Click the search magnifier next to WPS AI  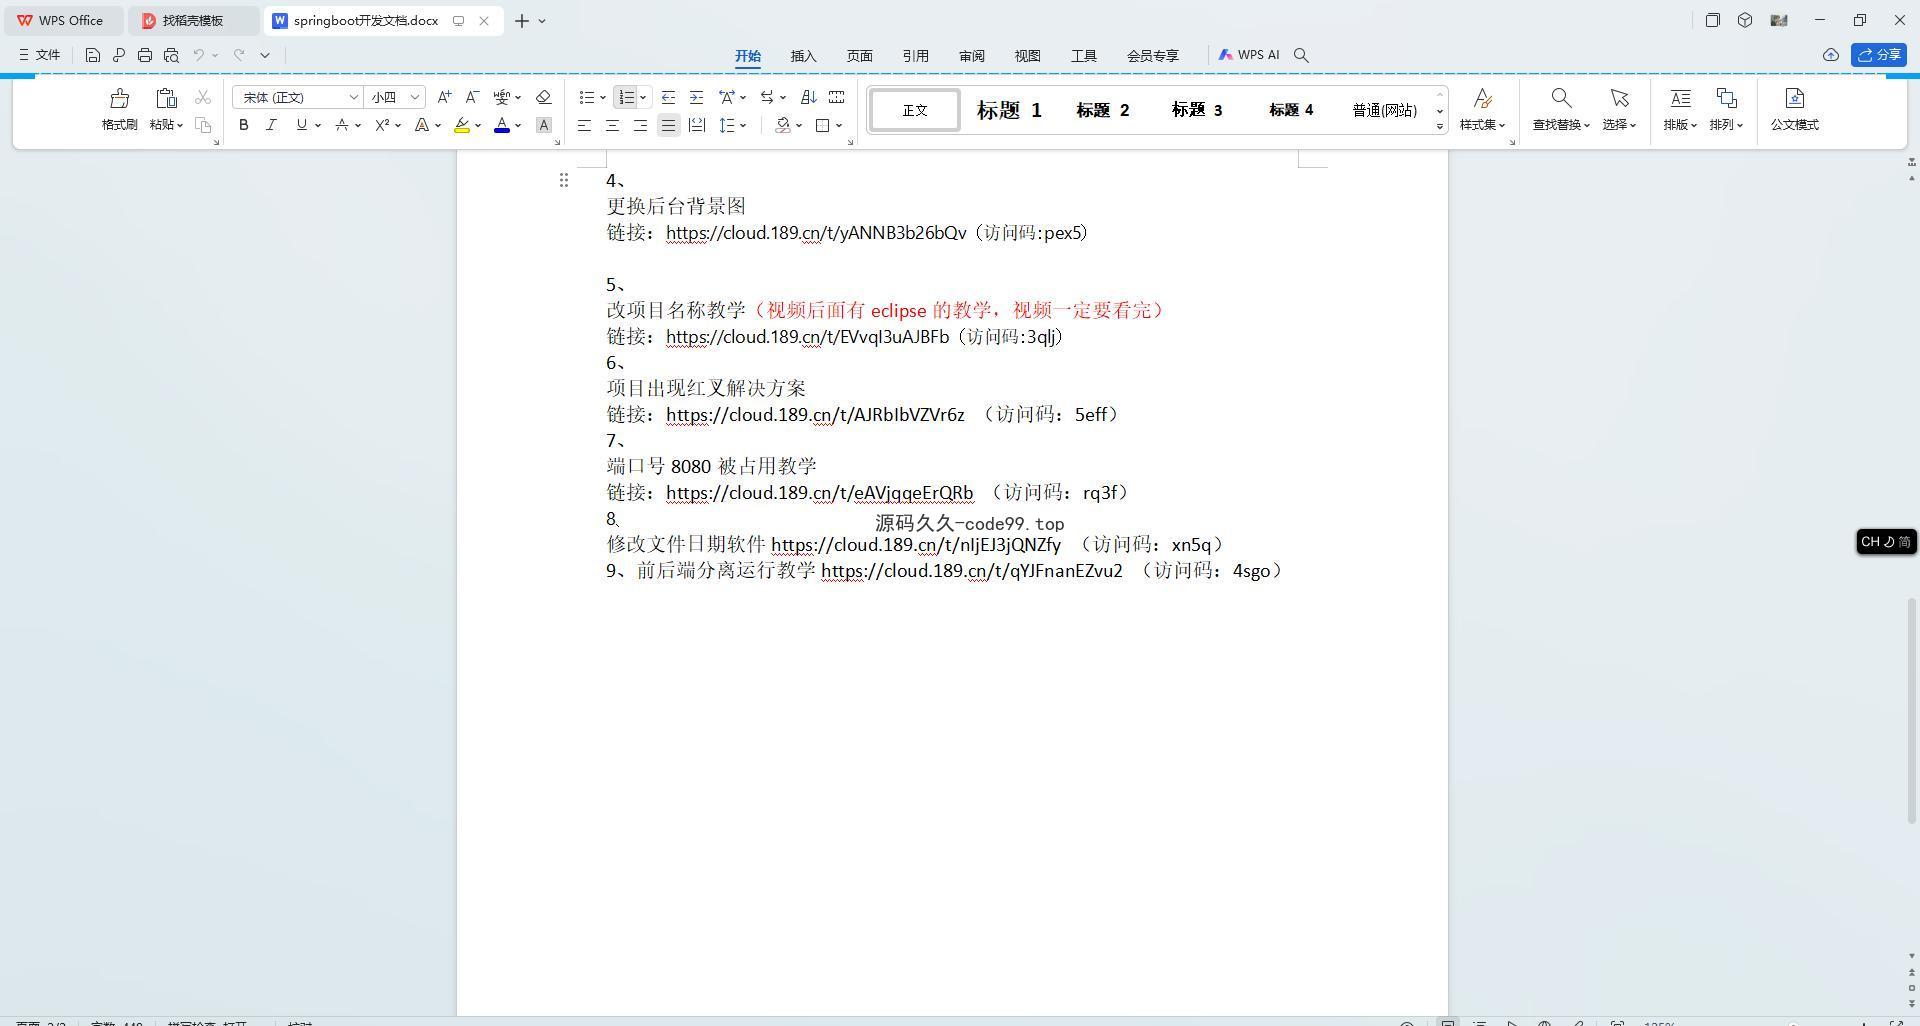(x=1301, y=55)
